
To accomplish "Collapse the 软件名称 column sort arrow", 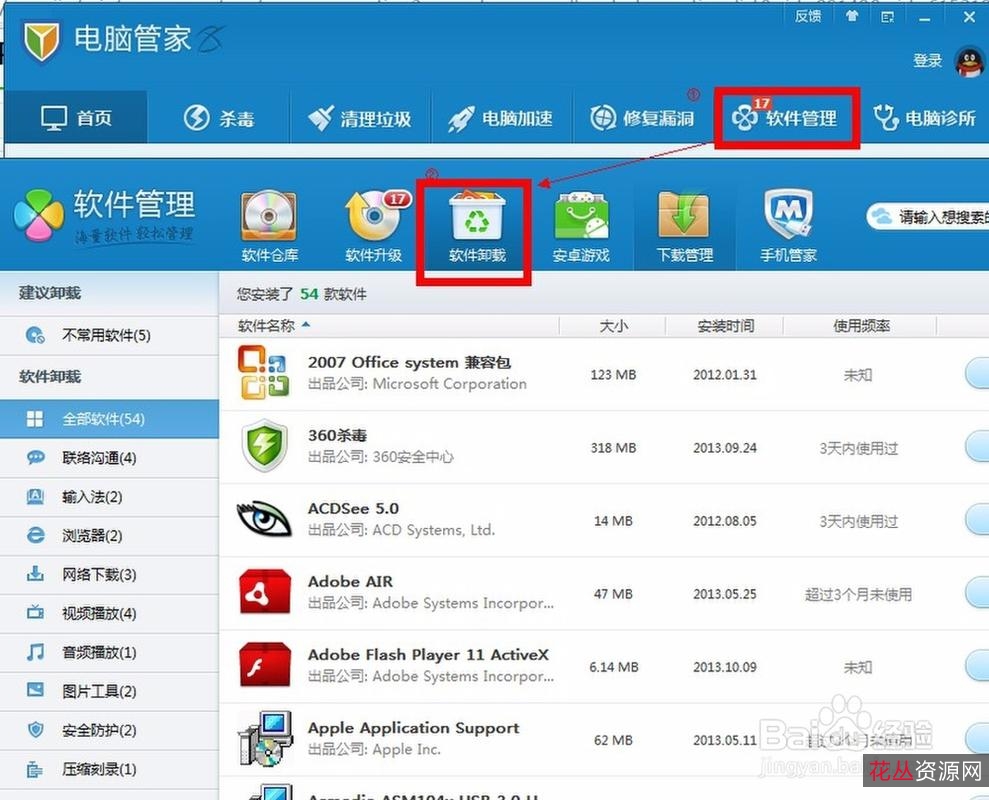I will [x=306, y=325].
